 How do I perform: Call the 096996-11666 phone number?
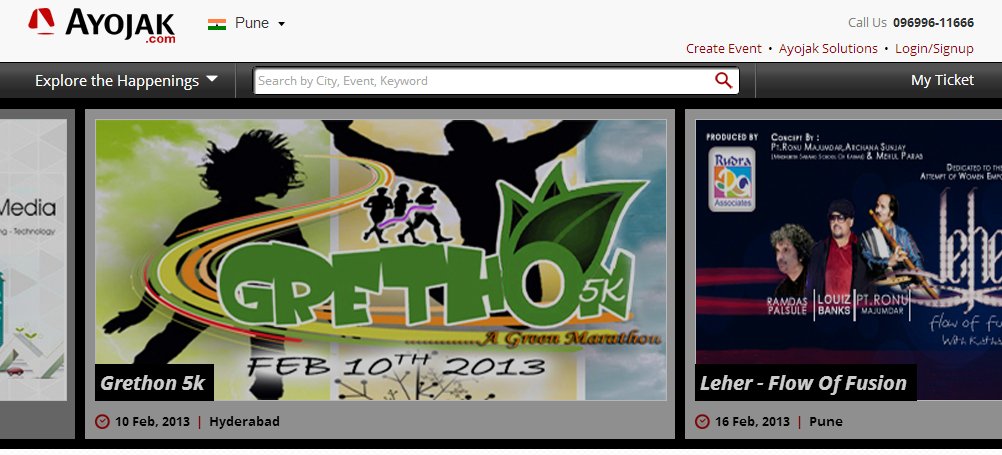click(x=934, y=23)
